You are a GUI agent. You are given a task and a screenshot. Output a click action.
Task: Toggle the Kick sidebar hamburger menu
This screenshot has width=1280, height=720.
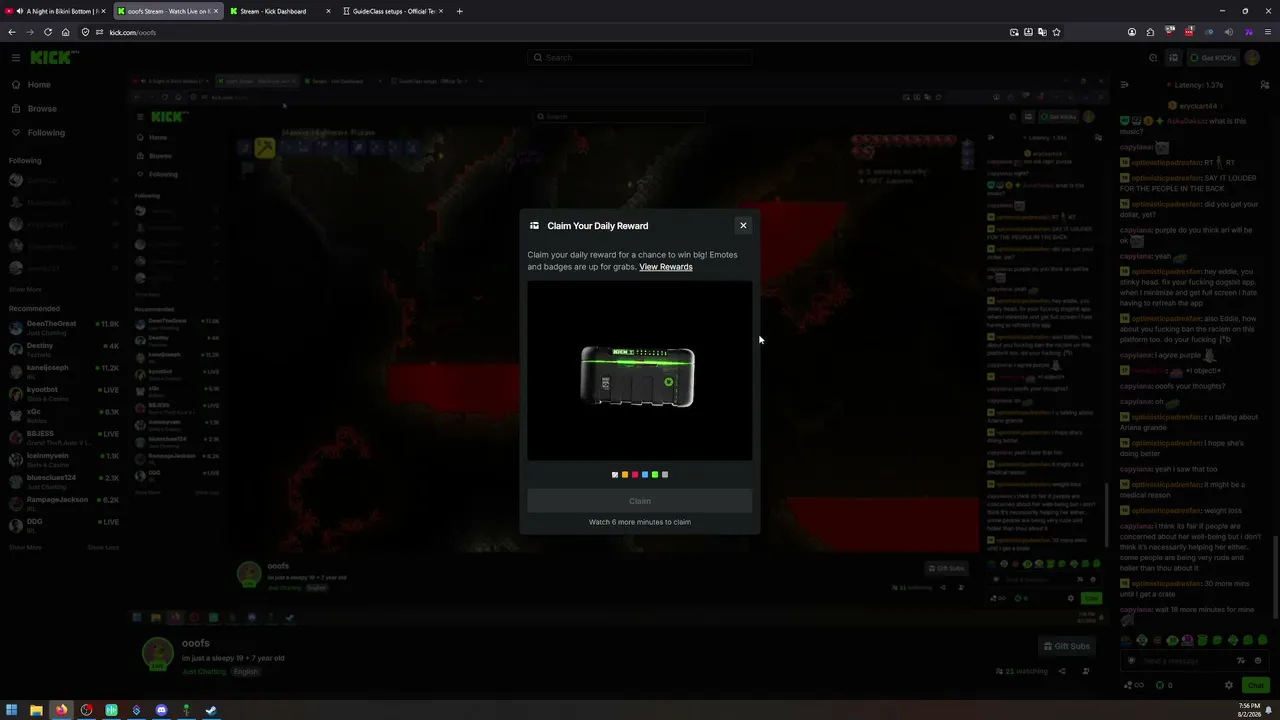point(15,58)
